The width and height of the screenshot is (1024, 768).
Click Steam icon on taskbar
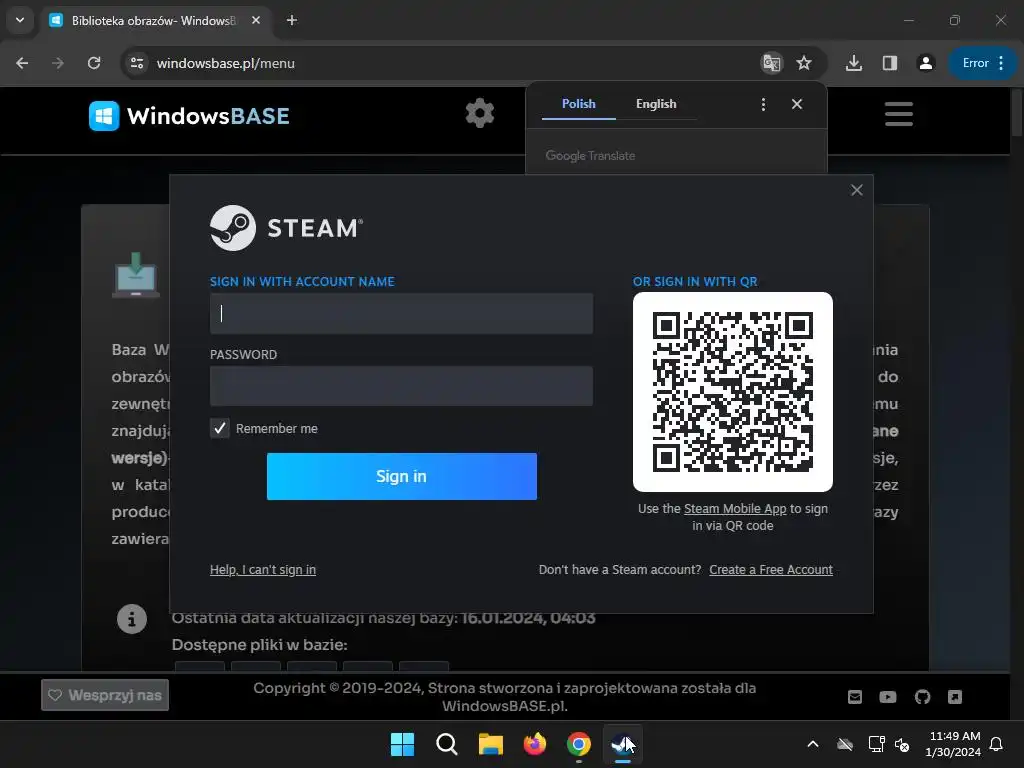click(x=622, y=744)
